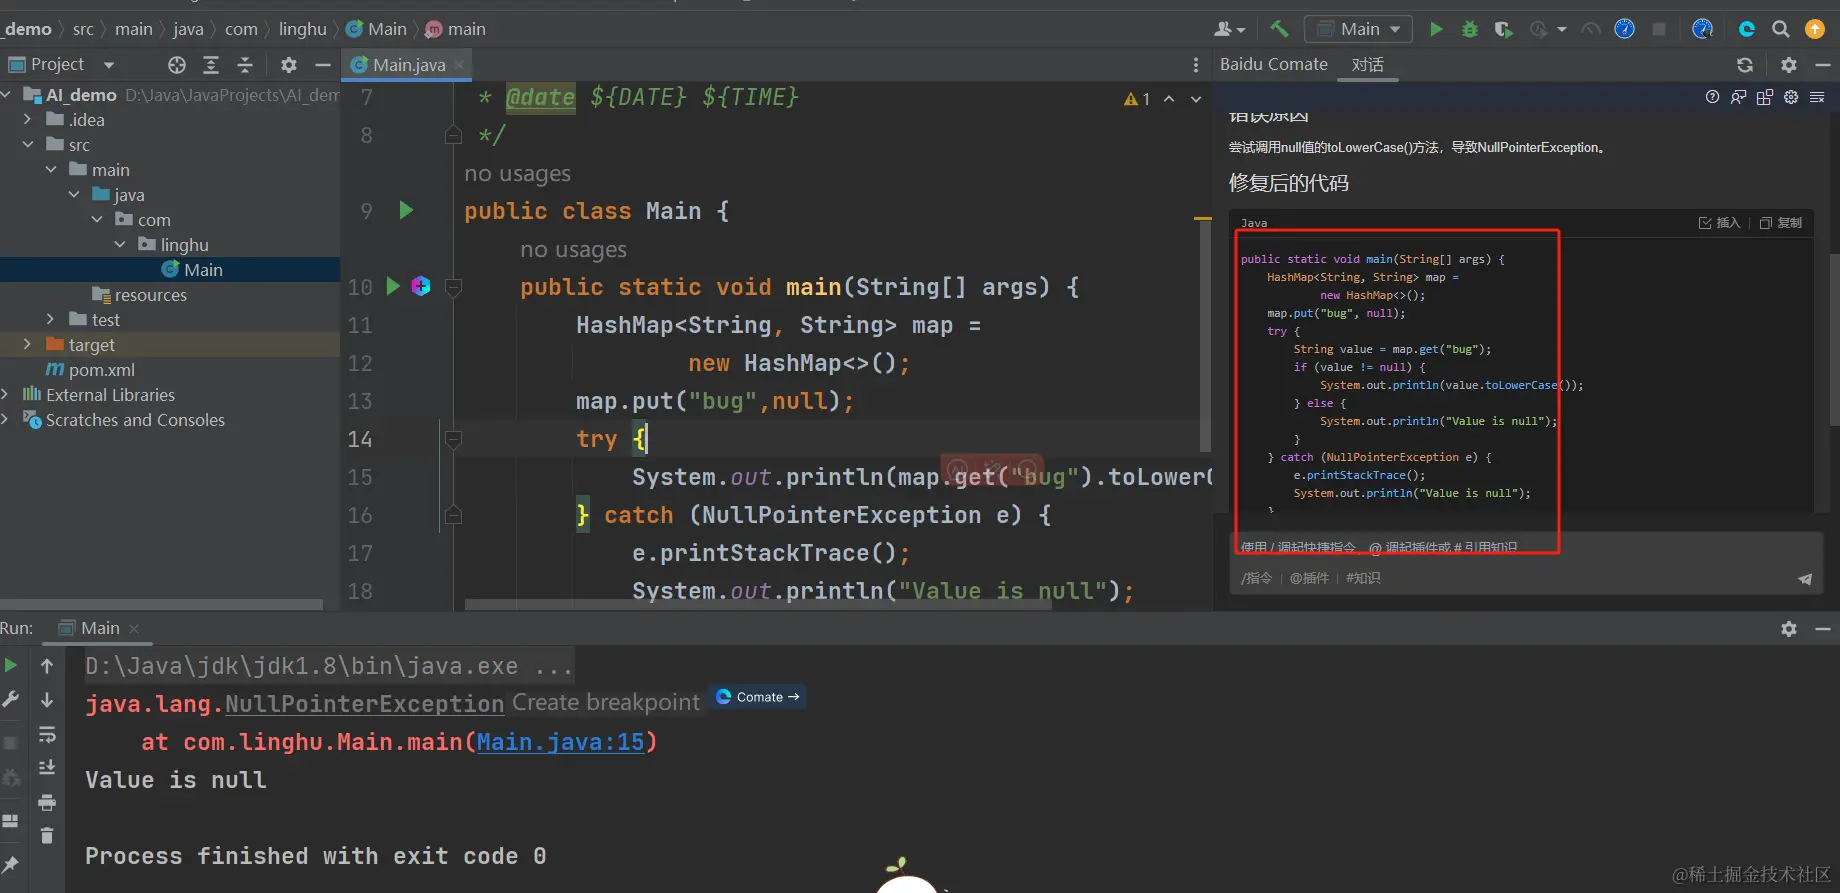The image size is (1840, 893).
Task: Click the NullPointerException link in console
Action: (364, 704)
